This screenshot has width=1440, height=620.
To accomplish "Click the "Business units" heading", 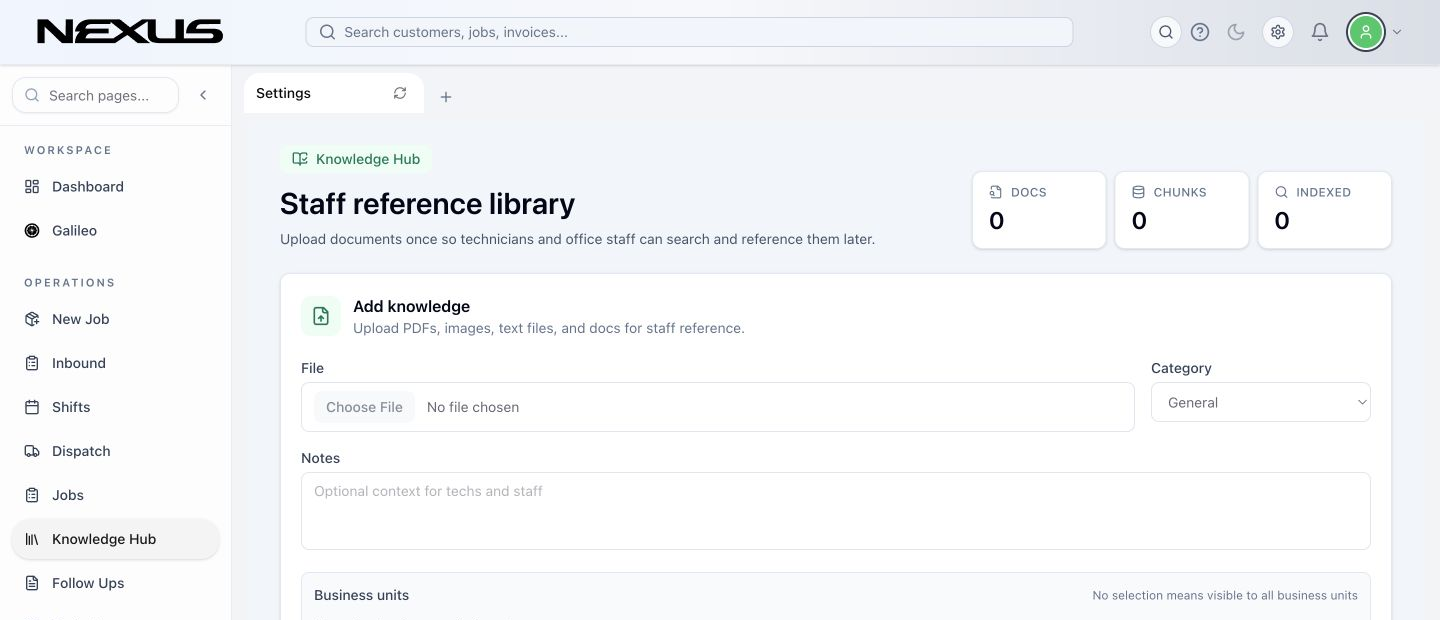I will (x=361, y=595).
